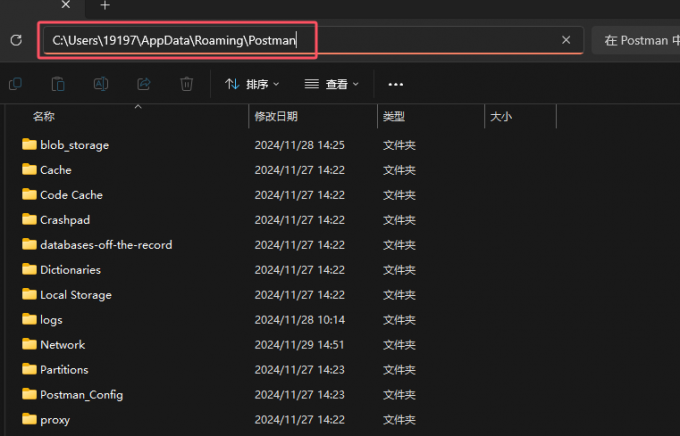Select the Partitions folder

pyautogui.click(x=64, y=370)
